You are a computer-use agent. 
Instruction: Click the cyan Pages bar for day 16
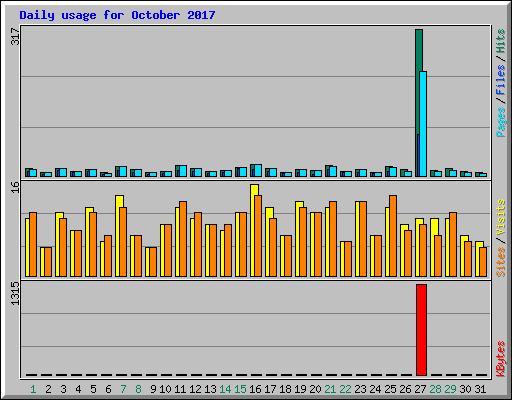[258, 170]
